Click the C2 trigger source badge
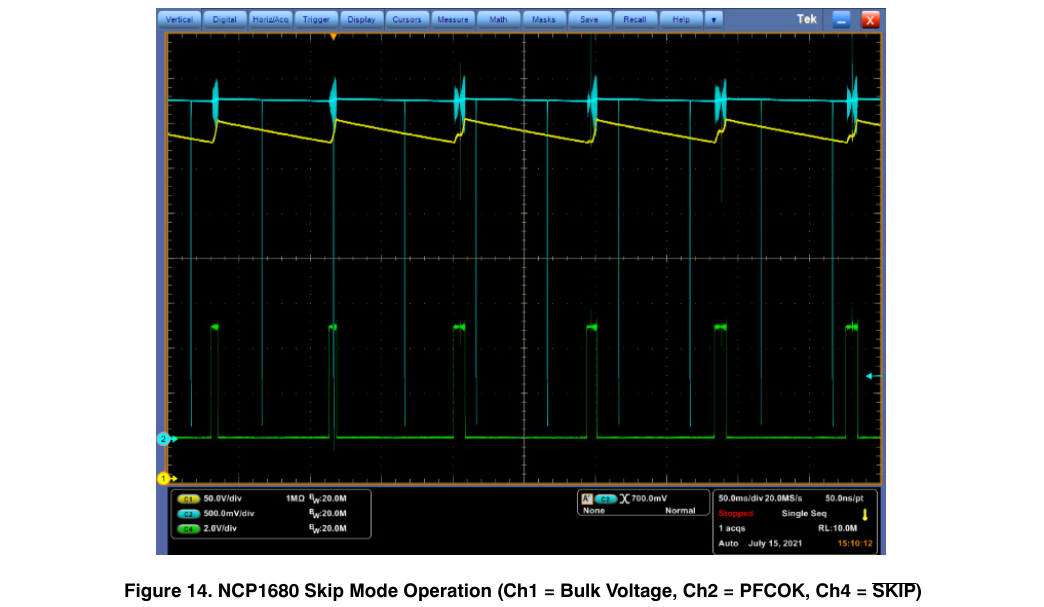Viewport: 1044px width, 607px height. (x=605, y=499)
